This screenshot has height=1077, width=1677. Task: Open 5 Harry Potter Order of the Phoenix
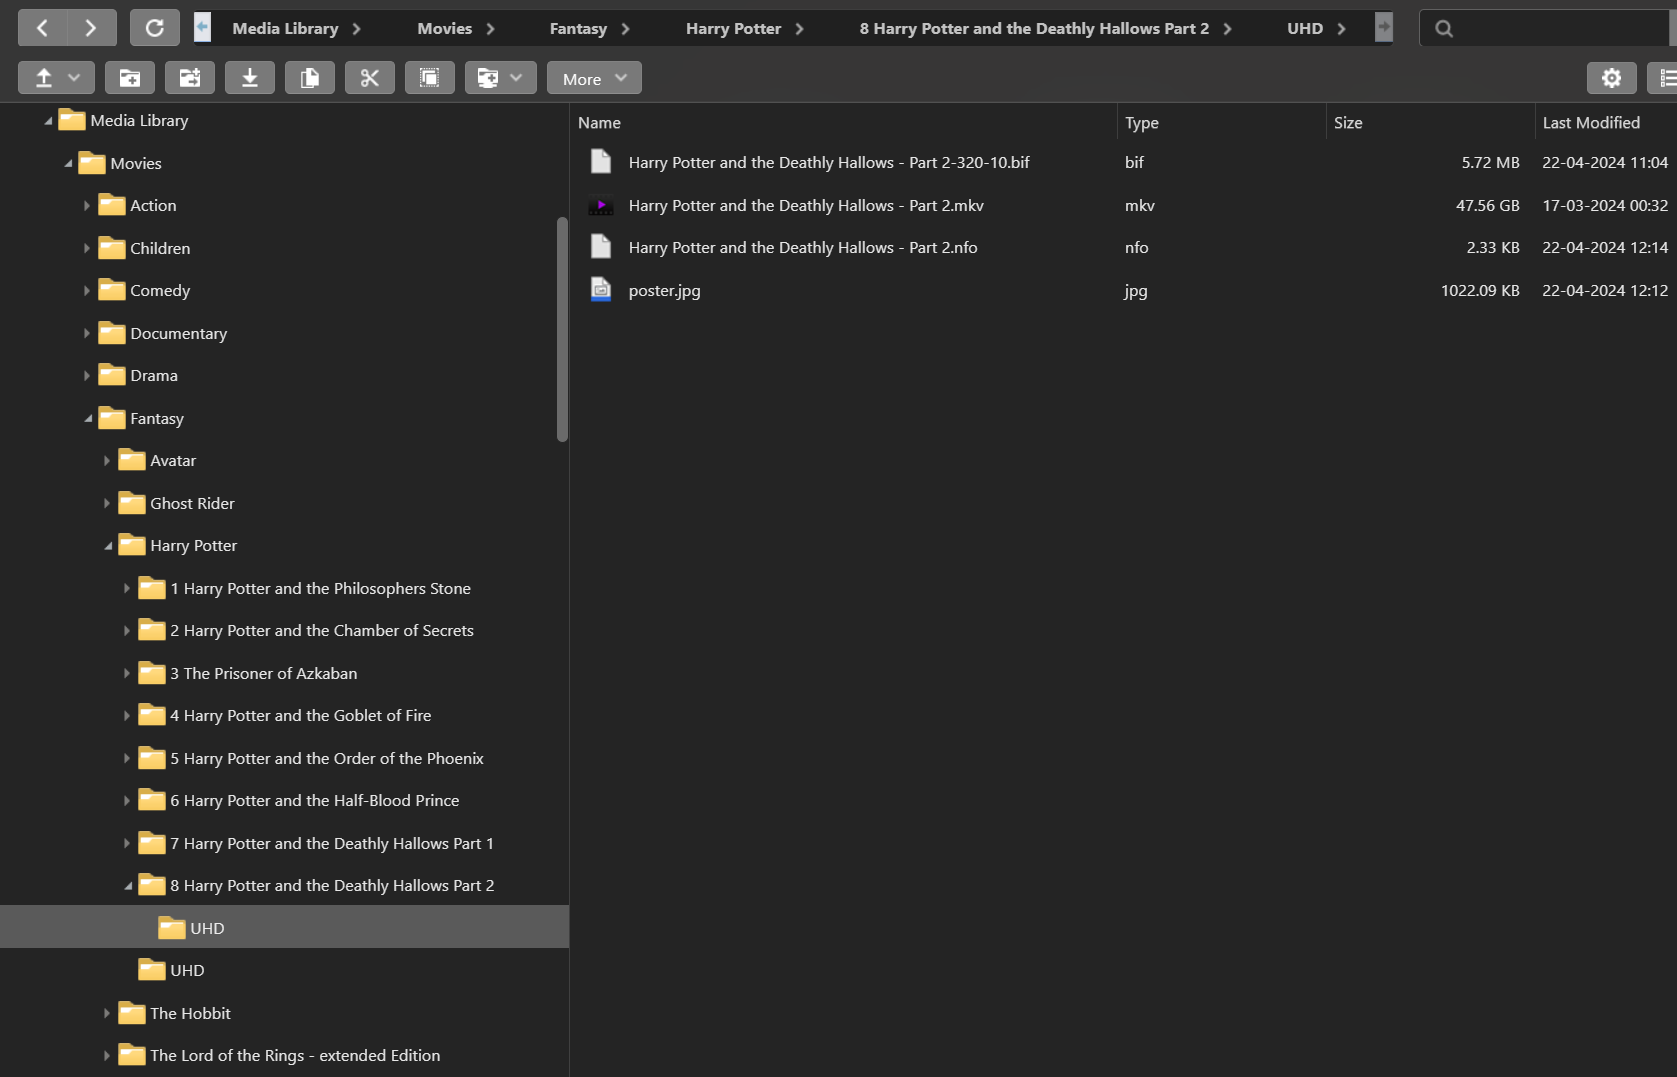[x=326, y=758]
